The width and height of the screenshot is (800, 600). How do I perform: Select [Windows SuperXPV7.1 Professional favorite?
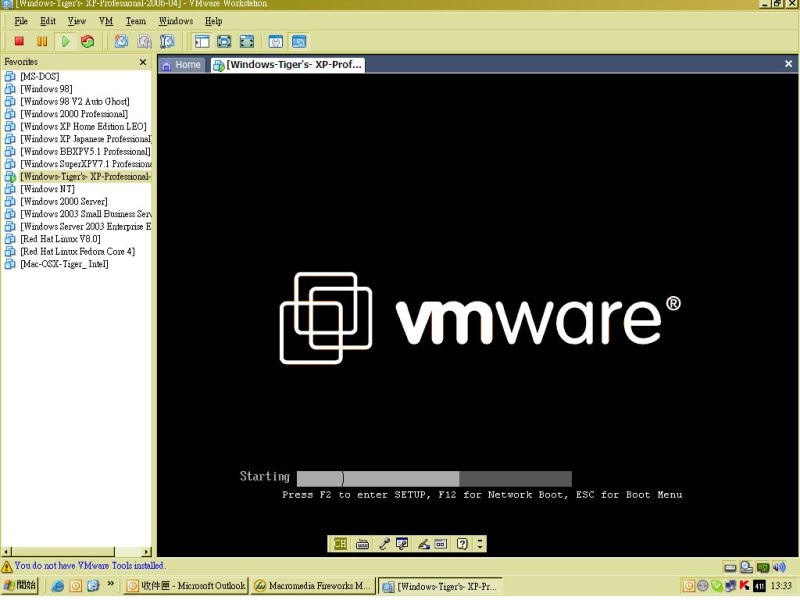point(78,164)
